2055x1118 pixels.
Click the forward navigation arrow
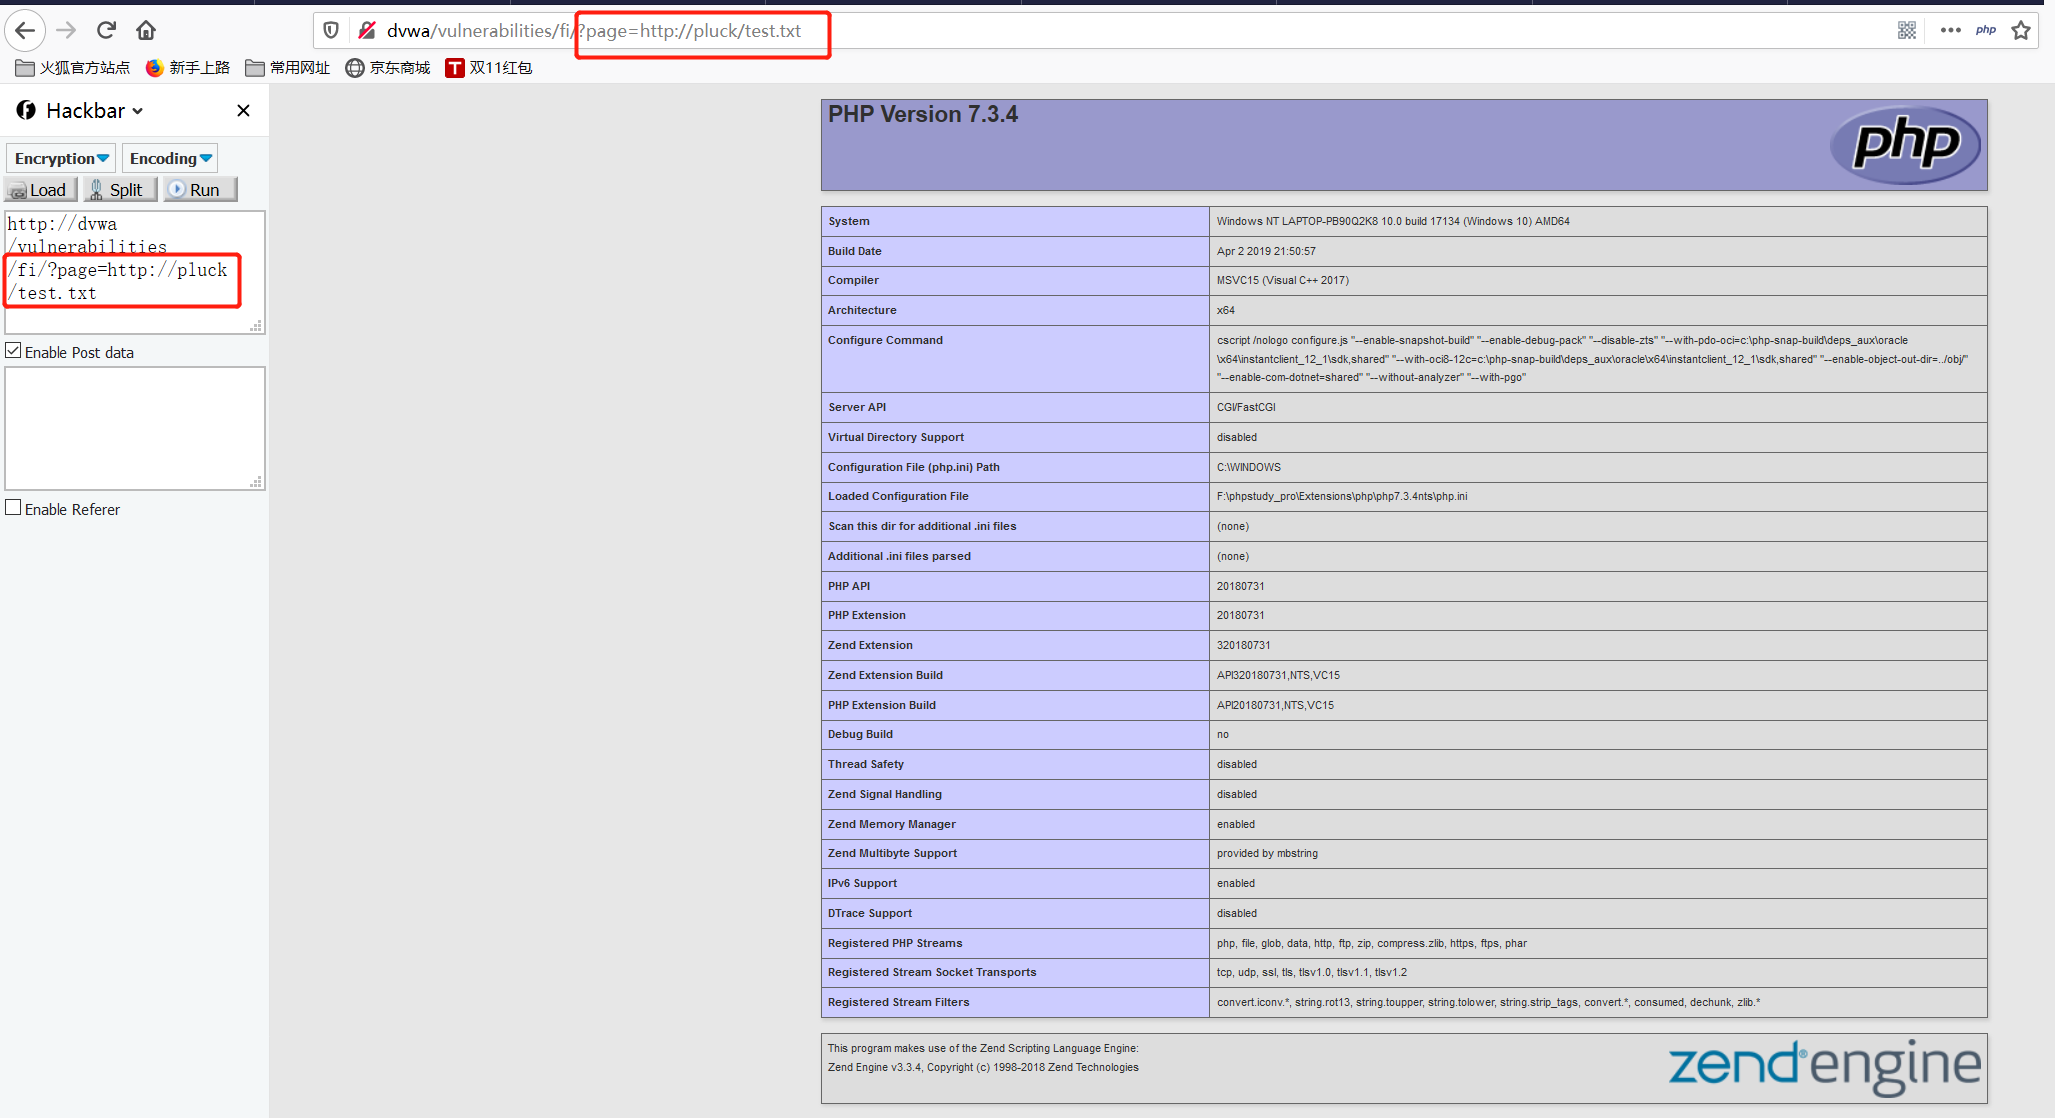tap(66, 30)
